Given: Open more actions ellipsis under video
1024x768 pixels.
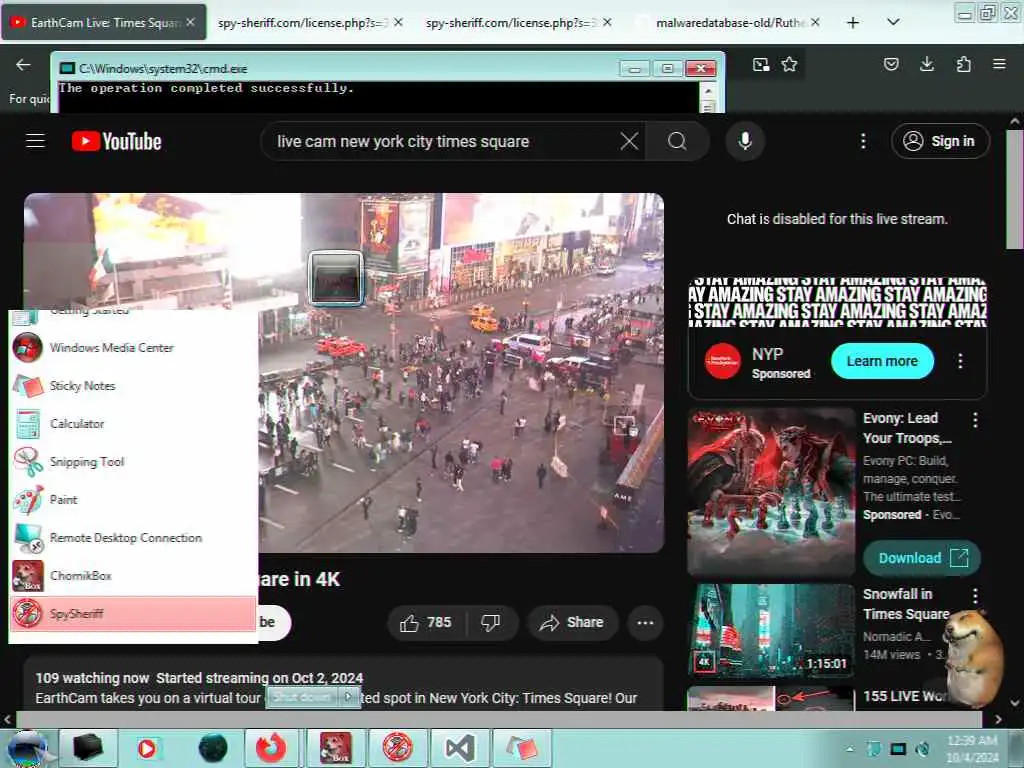Looking at the screenshot, I should pyautogui.click(x=645, y=622).
